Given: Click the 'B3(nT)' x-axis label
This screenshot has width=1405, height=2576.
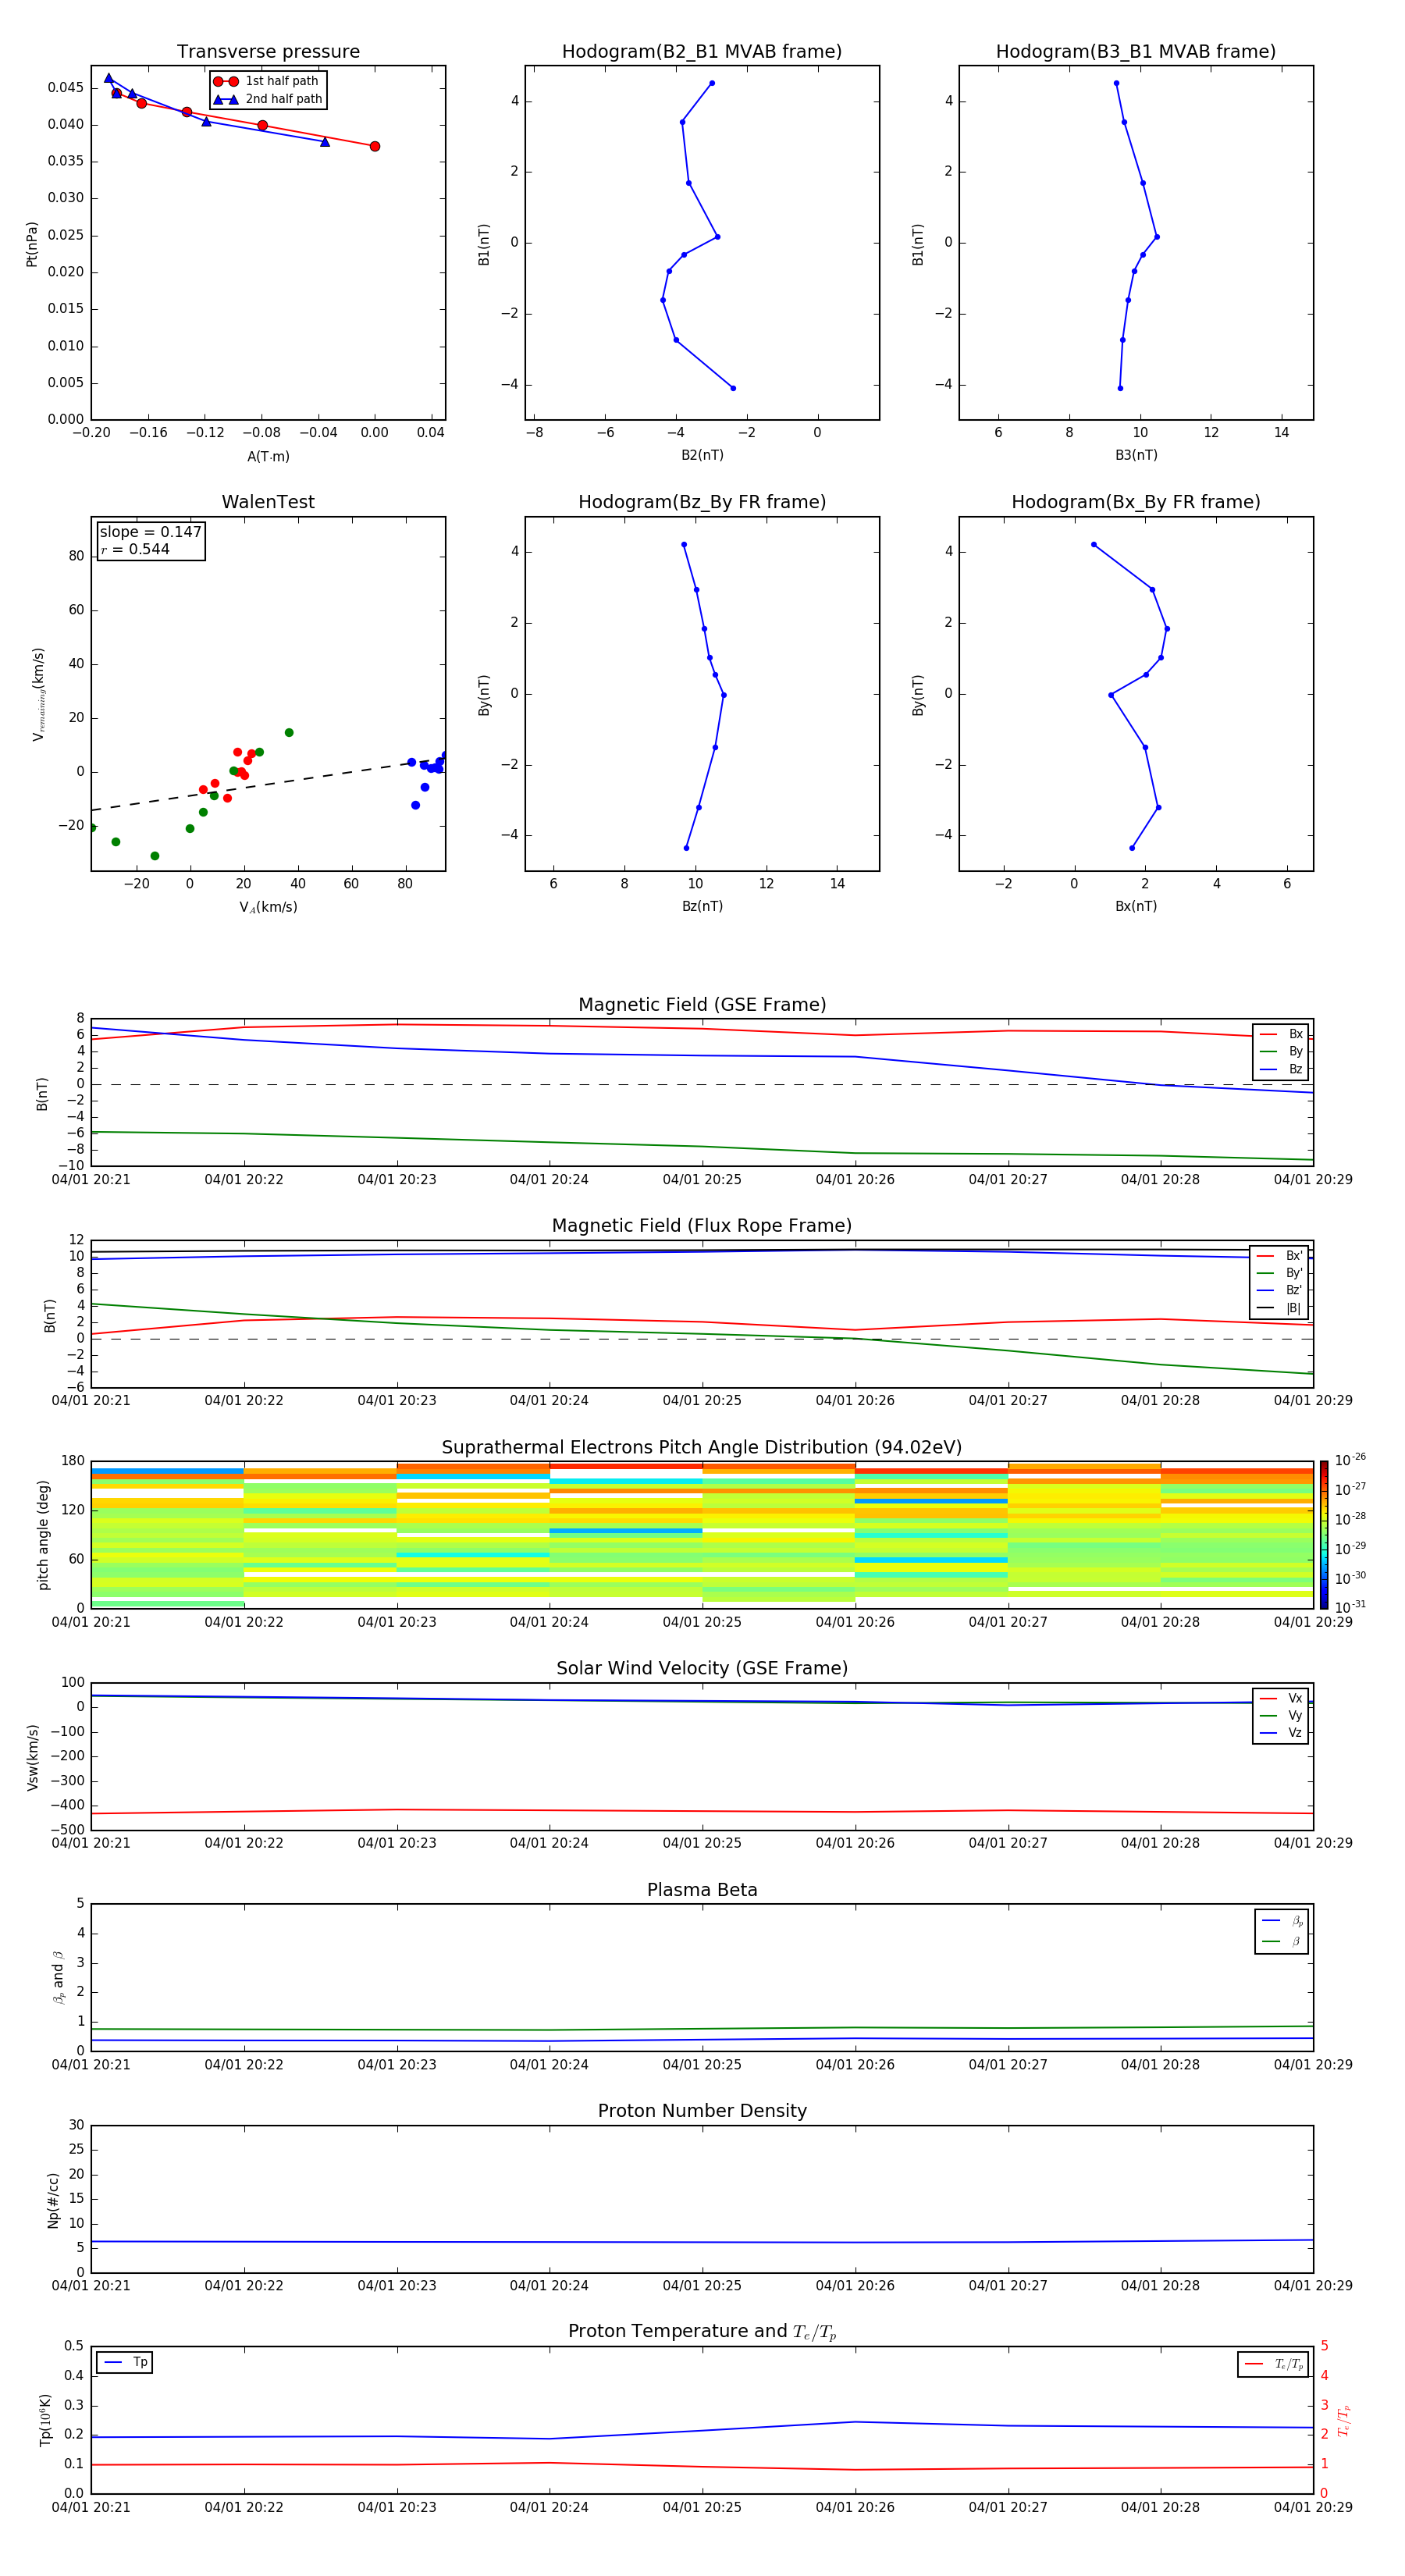Looking at the screenshot, I should click(x=1136, y=455).
